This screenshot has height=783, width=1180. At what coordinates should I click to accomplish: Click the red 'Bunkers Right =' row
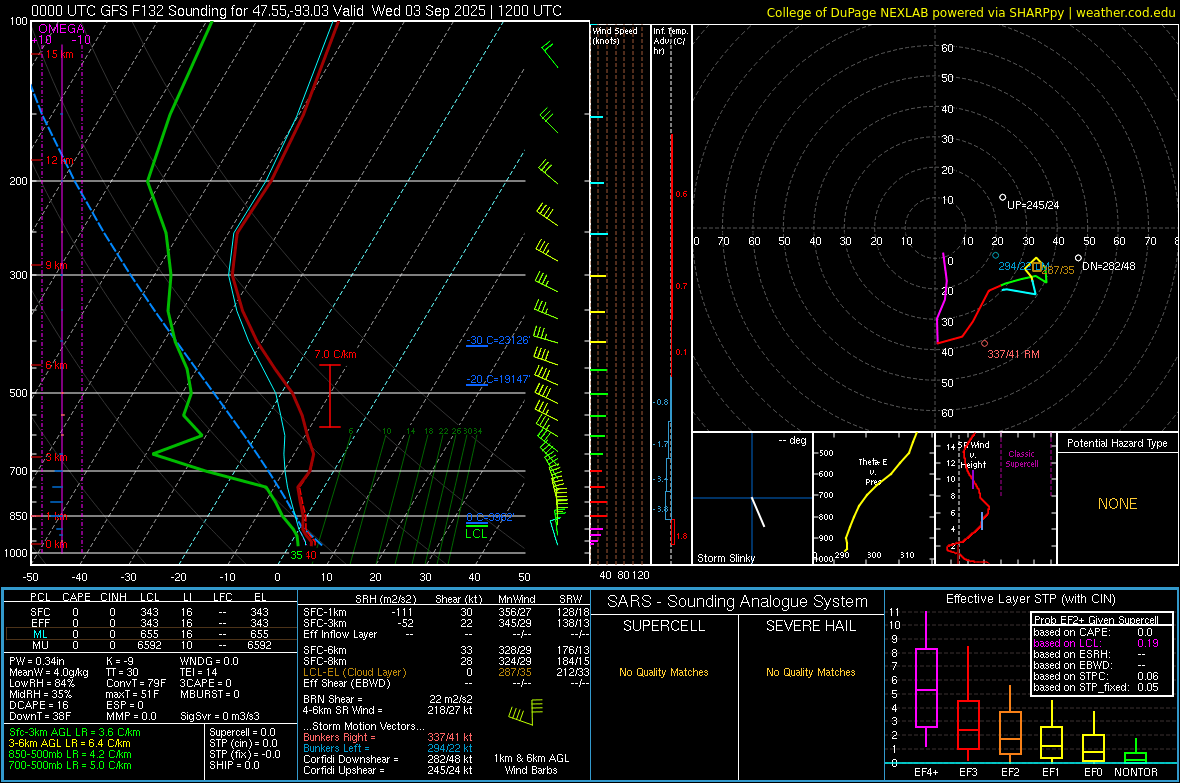click(388, 737)
